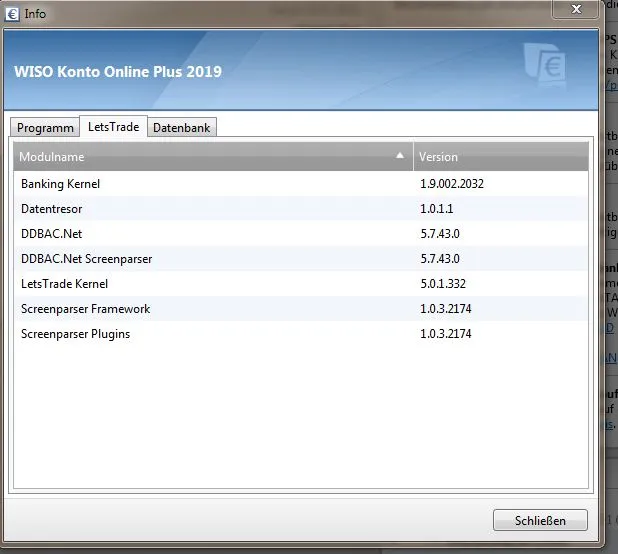Highlight the LetsTrade Kernel row
This screenshot has width=618, height=554.
click(x=64, y=284)
